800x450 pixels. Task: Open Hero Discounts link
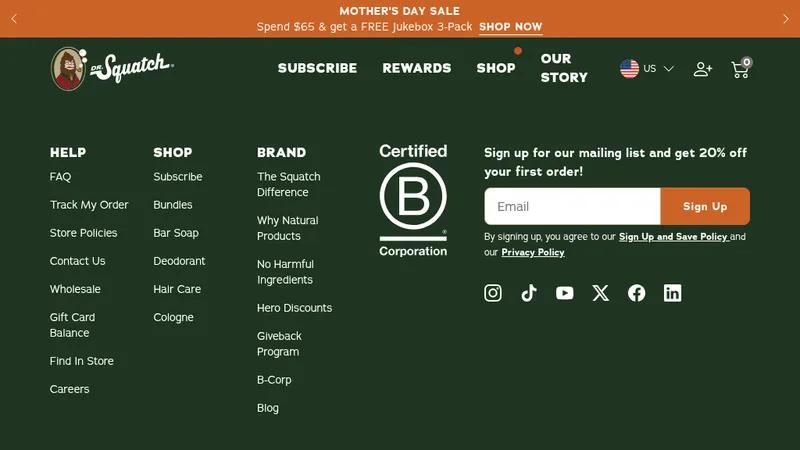tap(294, 308)
